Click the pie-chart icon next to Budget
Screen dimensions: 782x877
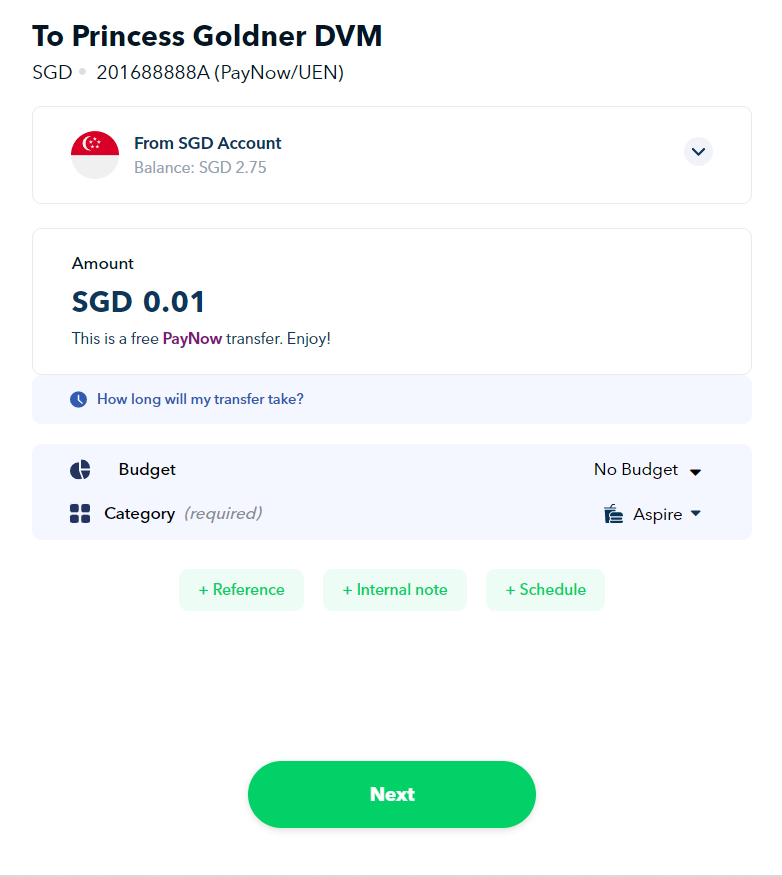point(79,469)
